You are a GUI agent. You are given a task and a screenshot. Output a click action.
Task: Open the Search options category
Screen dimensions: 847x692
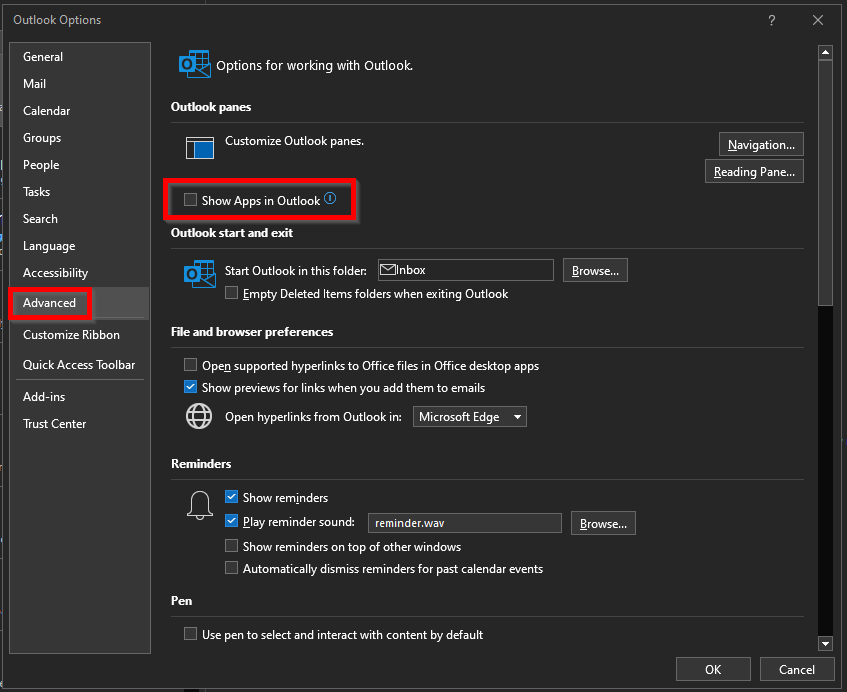click(79, 219)
